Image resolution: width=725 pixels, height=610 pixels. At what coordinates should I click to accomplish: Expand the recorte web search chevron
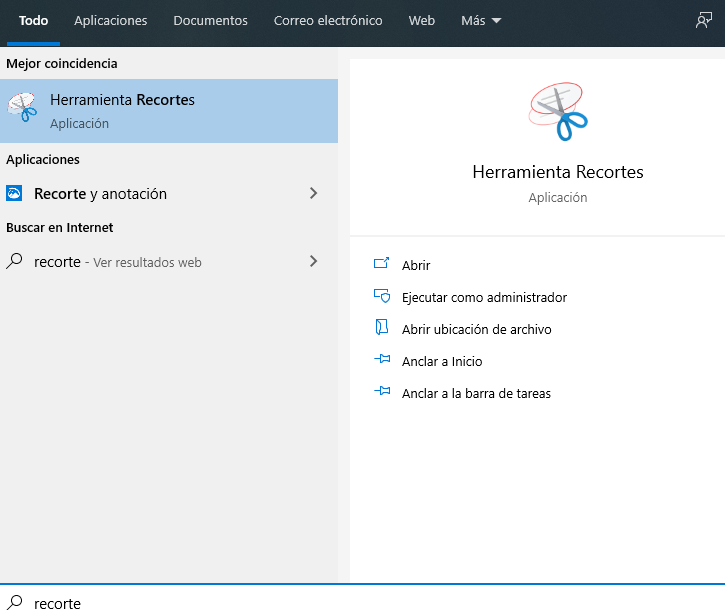[x=313, y=261]
